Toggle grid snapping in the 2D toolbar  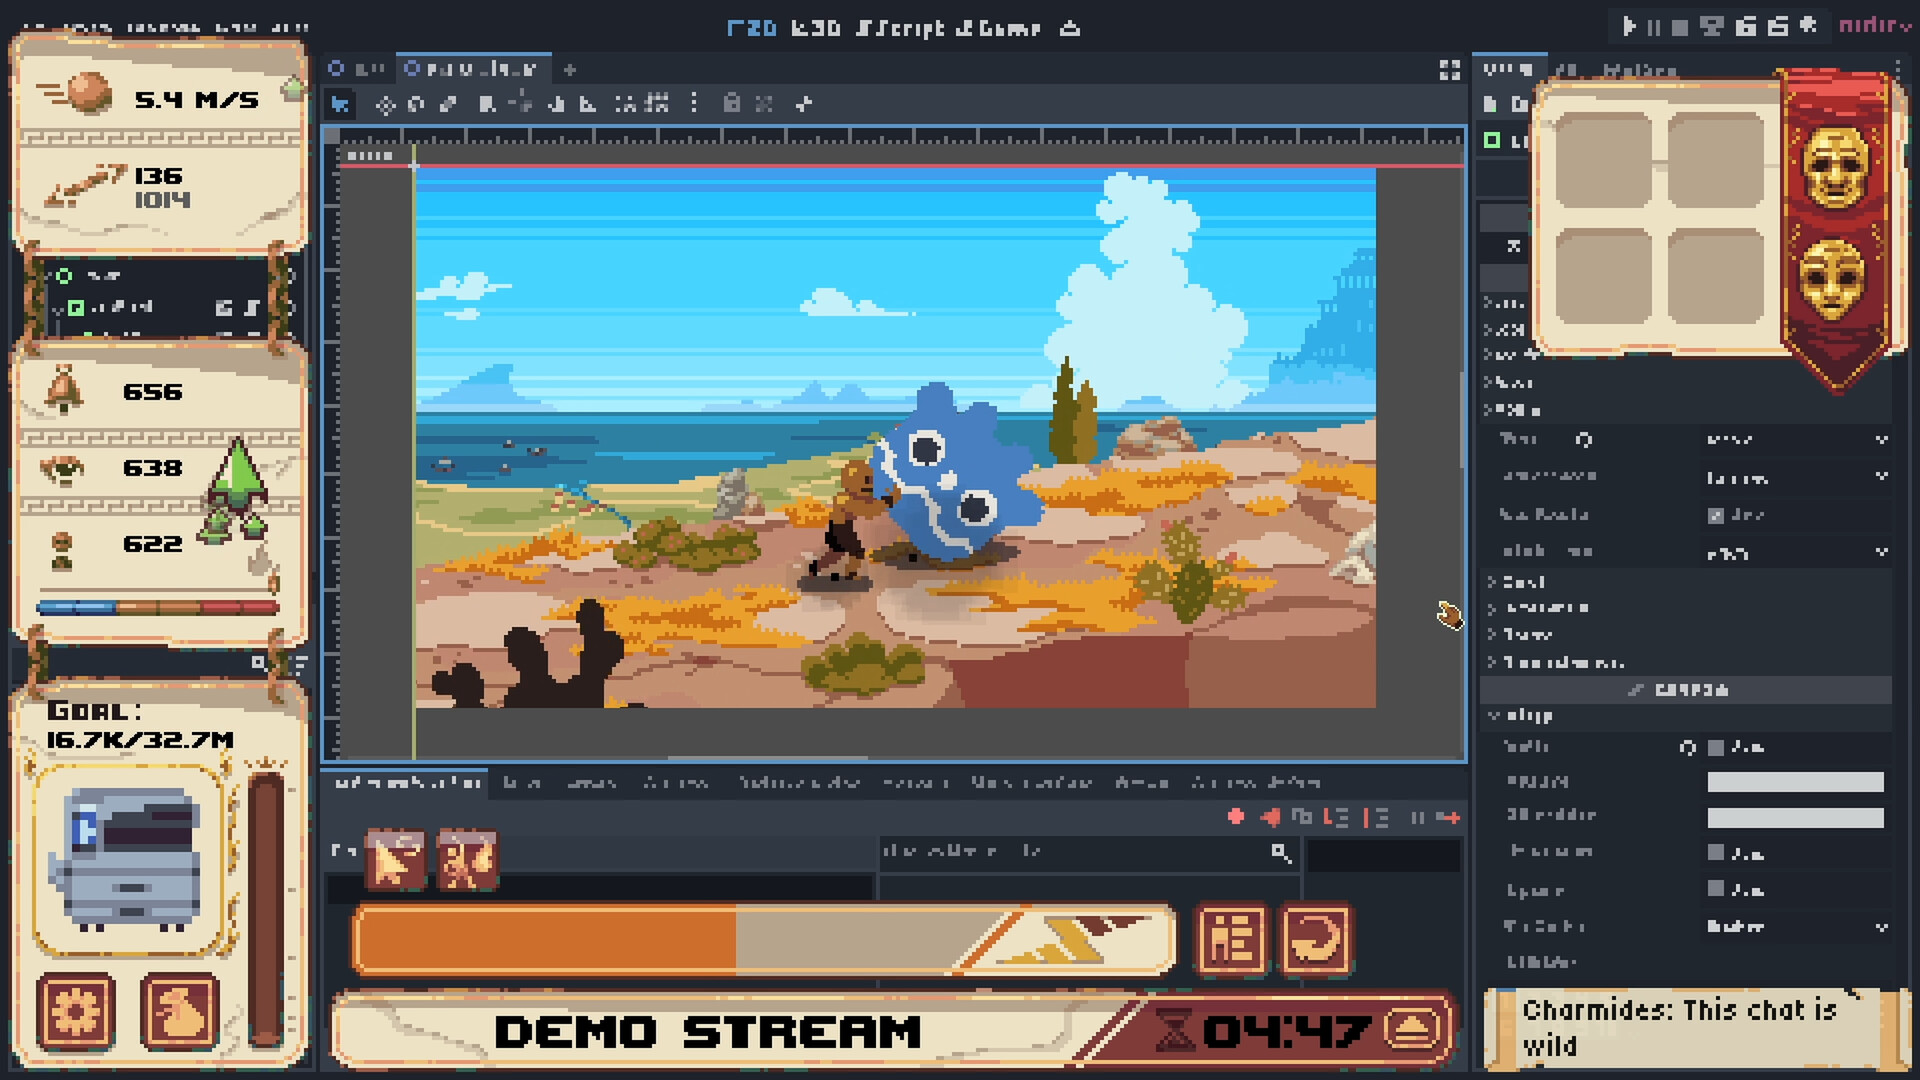pos(656,103)
